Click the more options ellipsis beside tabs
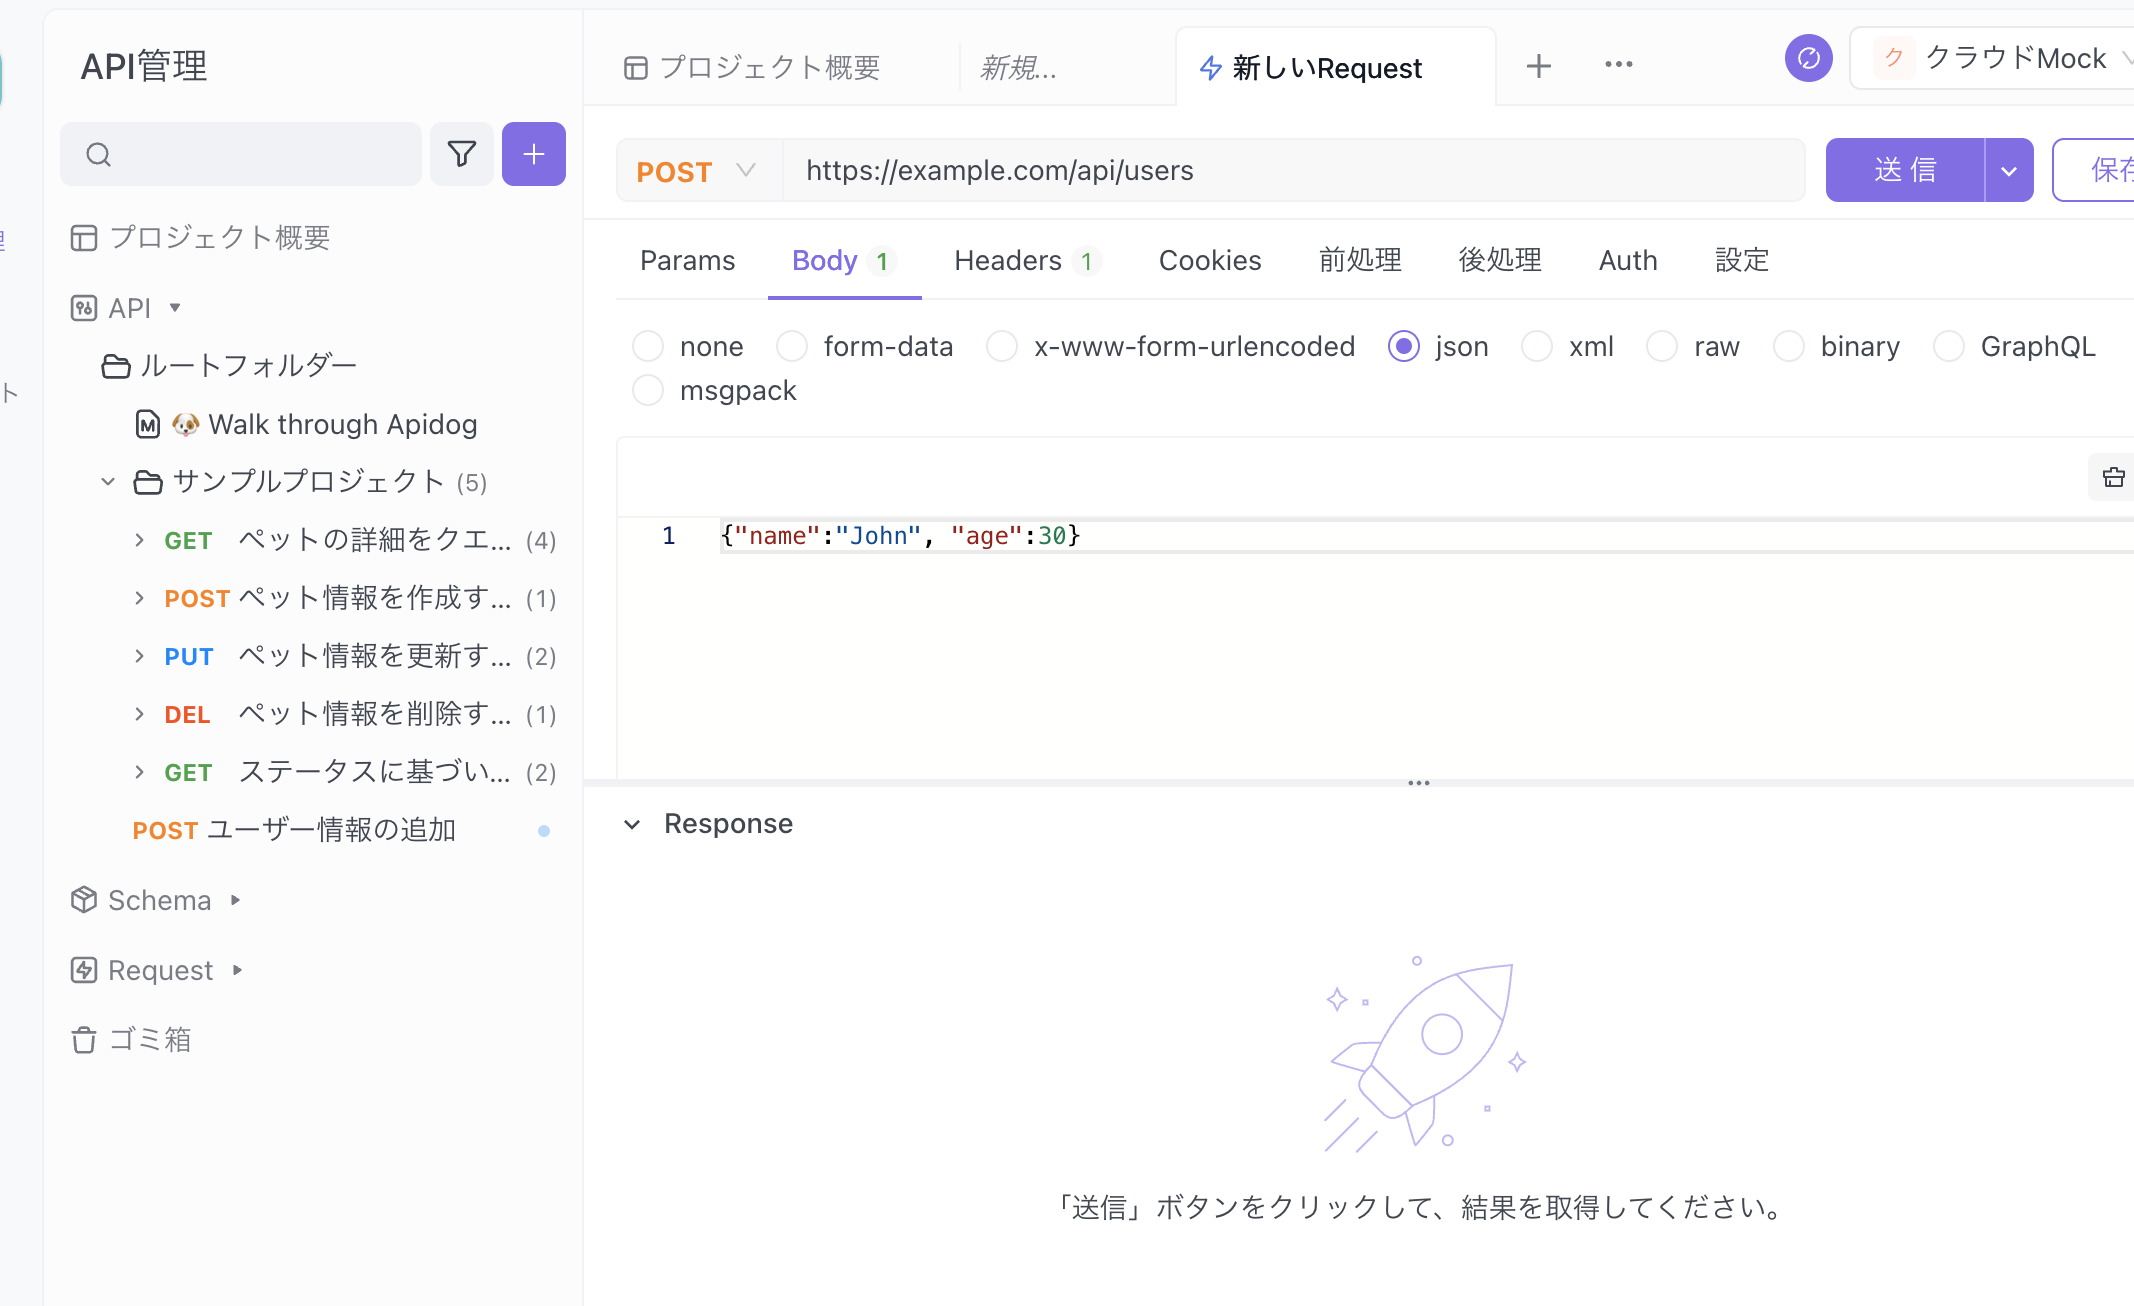Viewport: 2134px width, 1306px height. point(1618,65)
